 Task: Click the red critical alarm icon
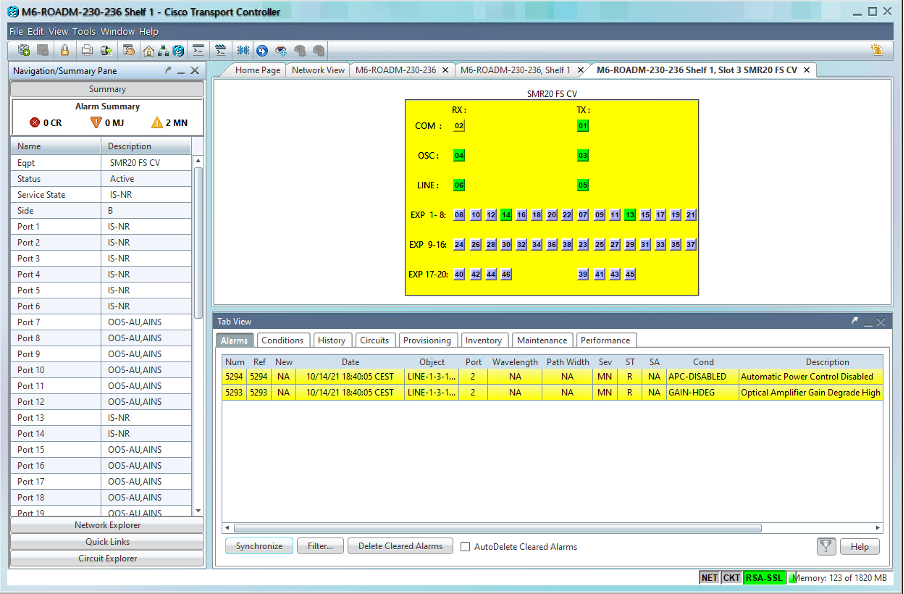click(35, 122)
